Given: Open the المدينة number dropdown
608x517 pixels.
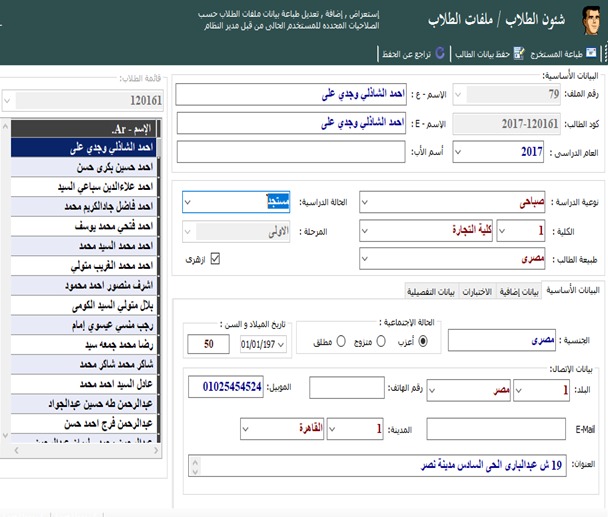Looking at the screenshot, I should tap(332, 429).
